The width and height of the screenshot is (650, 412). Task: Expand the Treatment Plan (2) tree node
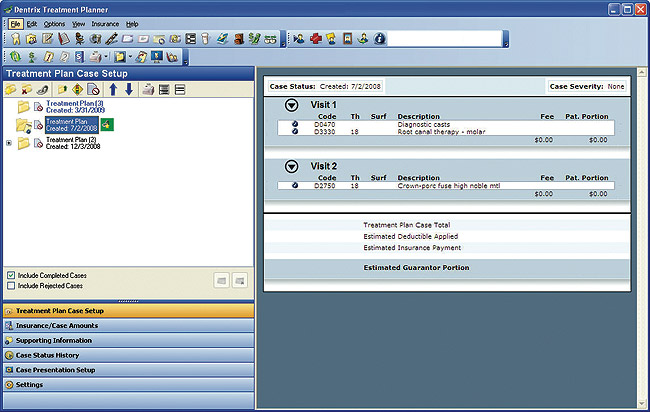[x=9, y=143]
